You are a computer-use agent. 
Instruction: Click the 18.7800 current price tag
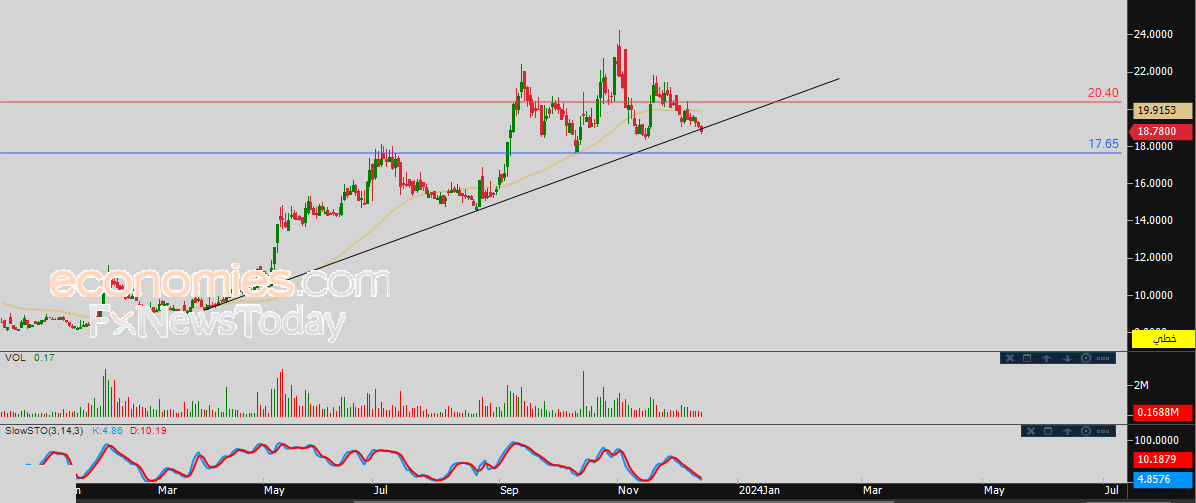pyautogui.click(x=1162, y=131)
